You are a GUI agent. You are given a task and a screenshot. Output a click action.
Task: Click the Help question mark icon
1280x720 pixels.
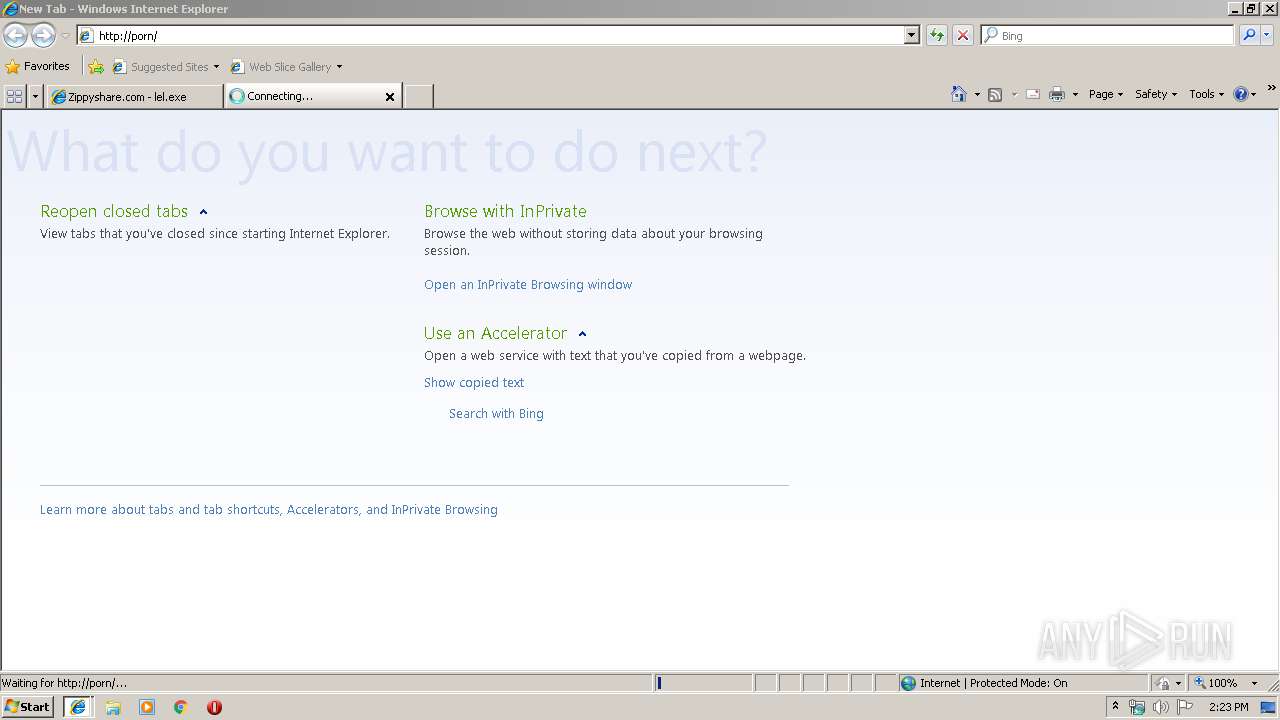coord(1241,94)
